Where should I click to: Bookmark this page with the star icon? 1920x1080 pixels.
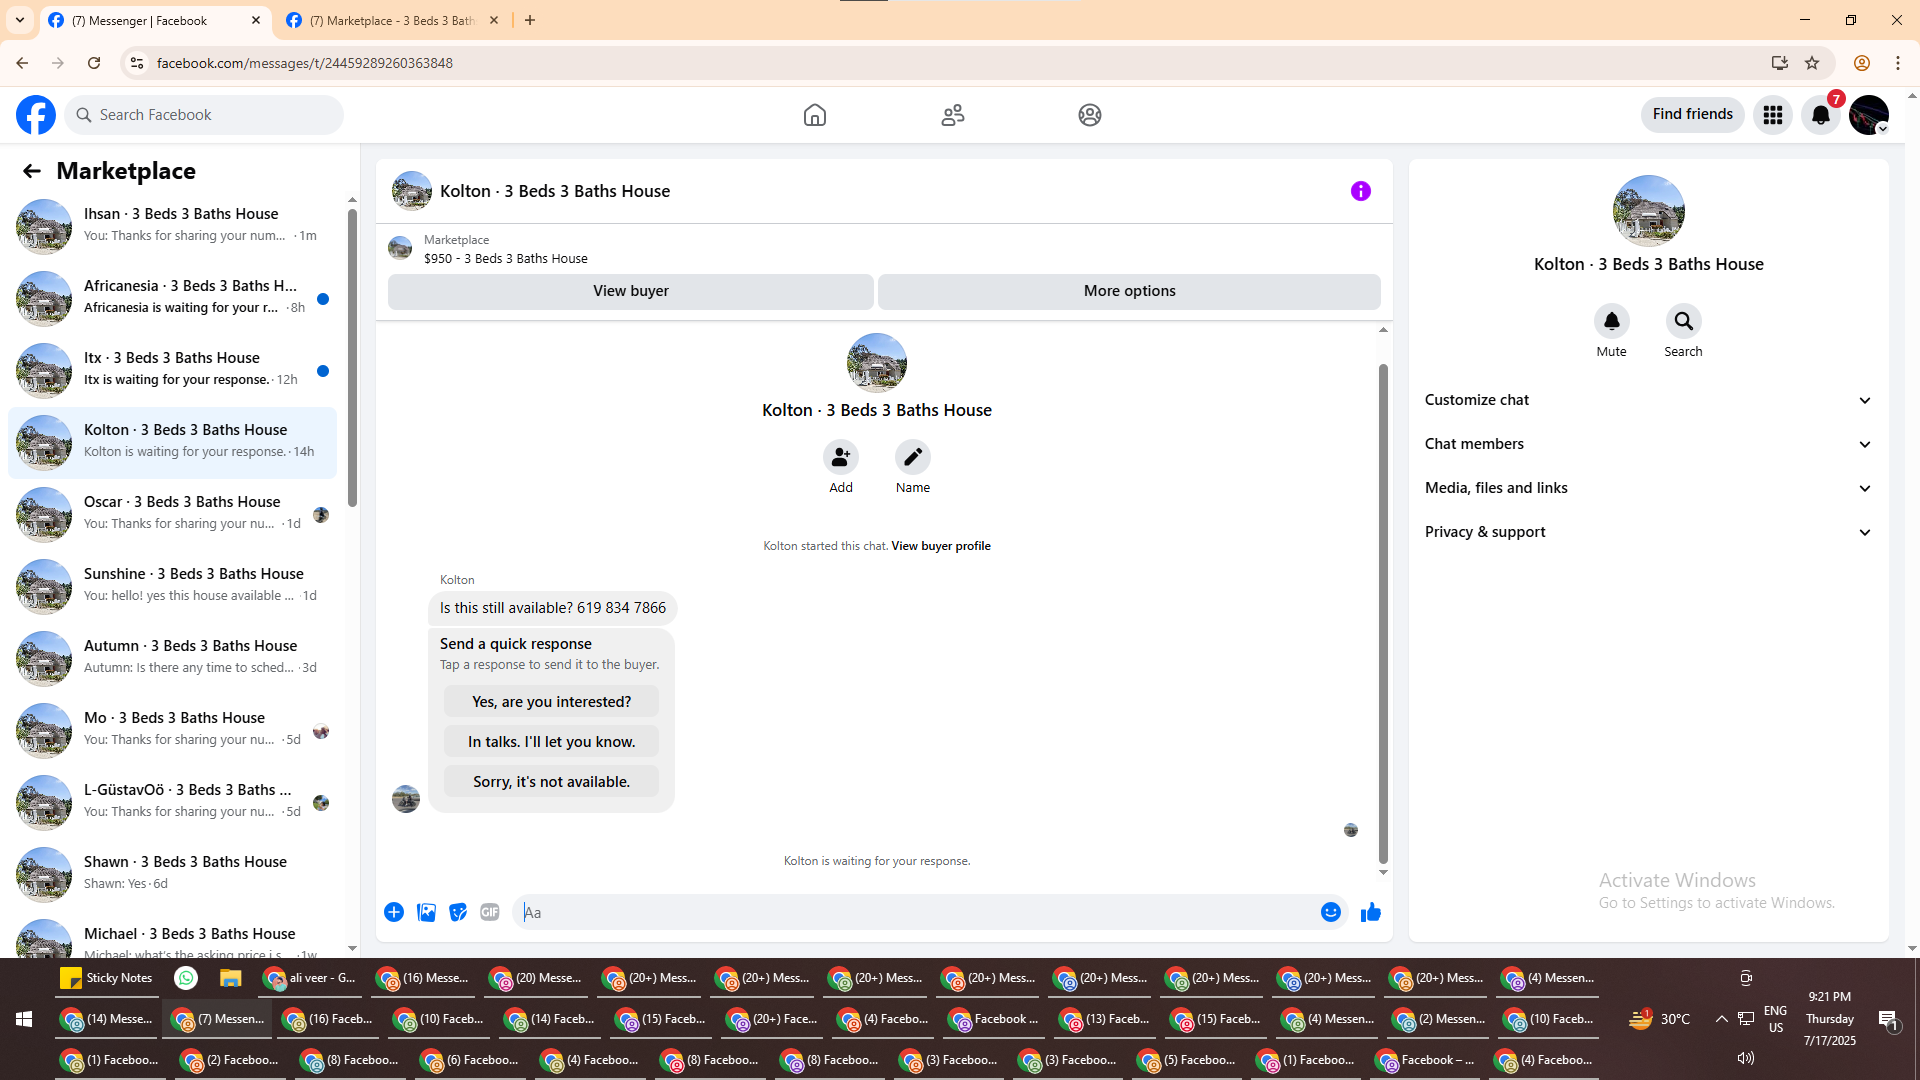point(1812,63)
